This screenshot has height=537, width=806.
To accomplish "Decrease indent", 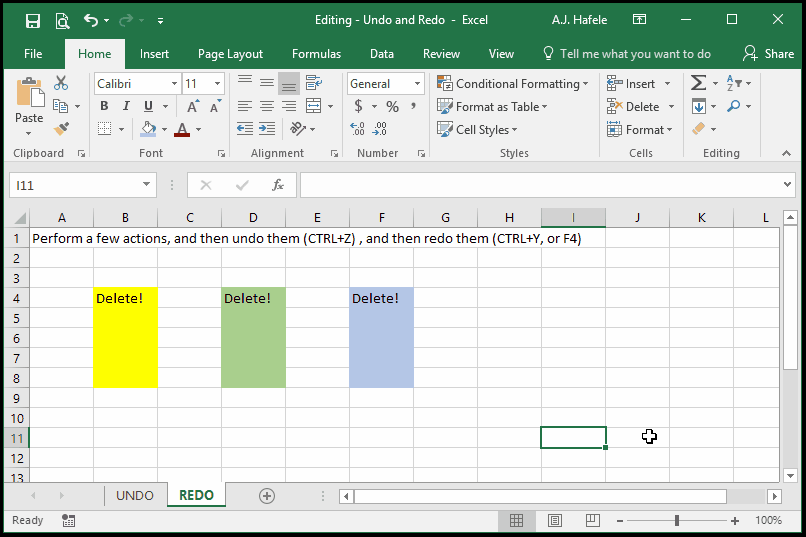I will point(245,128).
